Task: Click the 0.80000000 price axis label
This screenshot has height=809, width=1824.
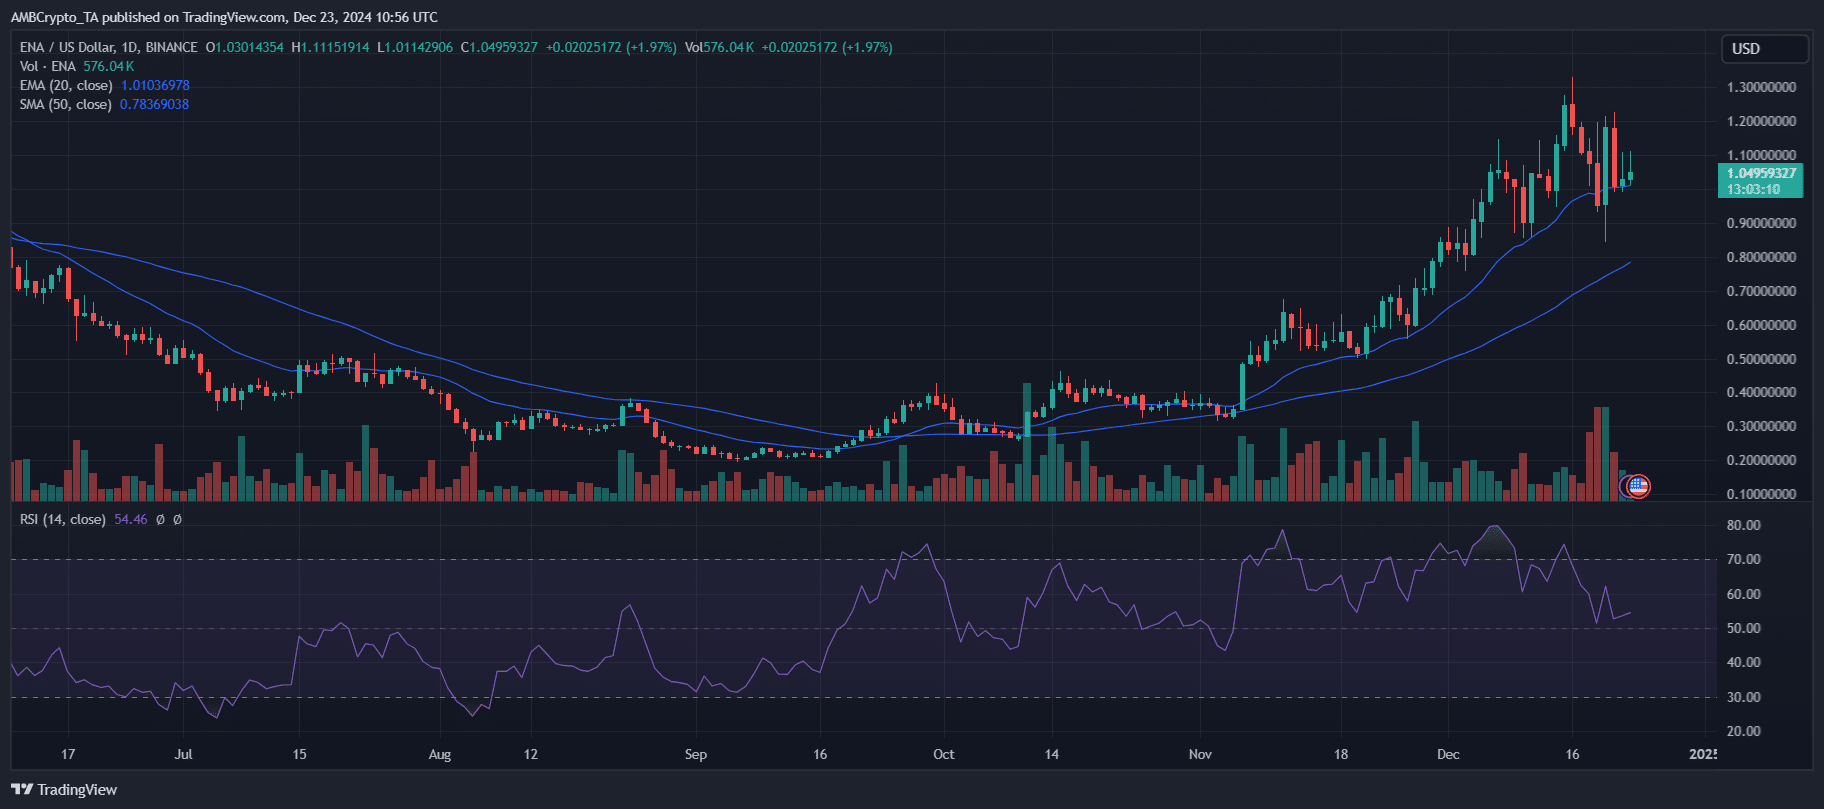Action: [x=1761, y=257]
